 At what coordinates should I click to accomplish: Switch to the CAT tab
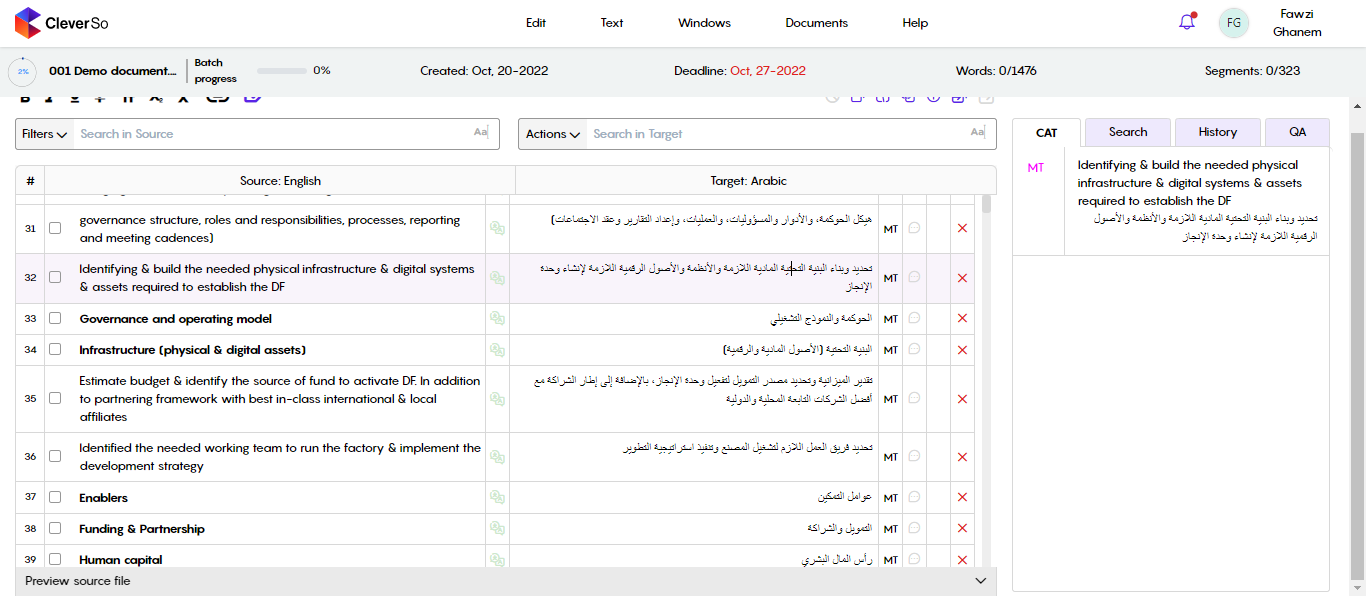(1047, 133)
